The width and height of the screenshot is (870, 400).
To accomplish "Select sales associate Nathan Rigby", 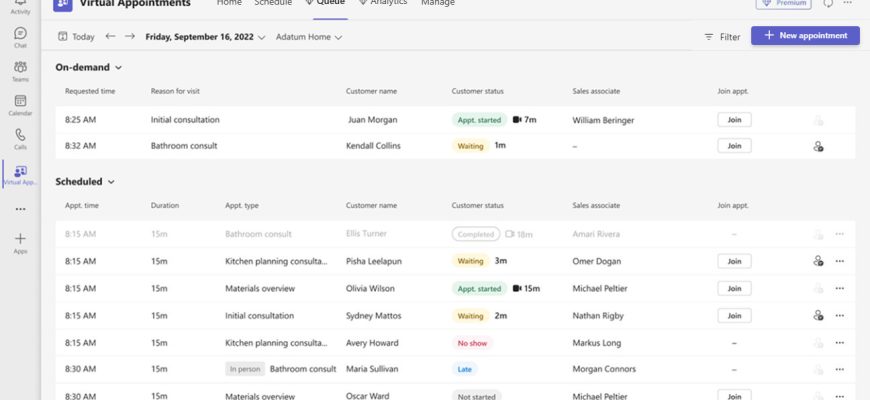I will (x=598, y=316).
